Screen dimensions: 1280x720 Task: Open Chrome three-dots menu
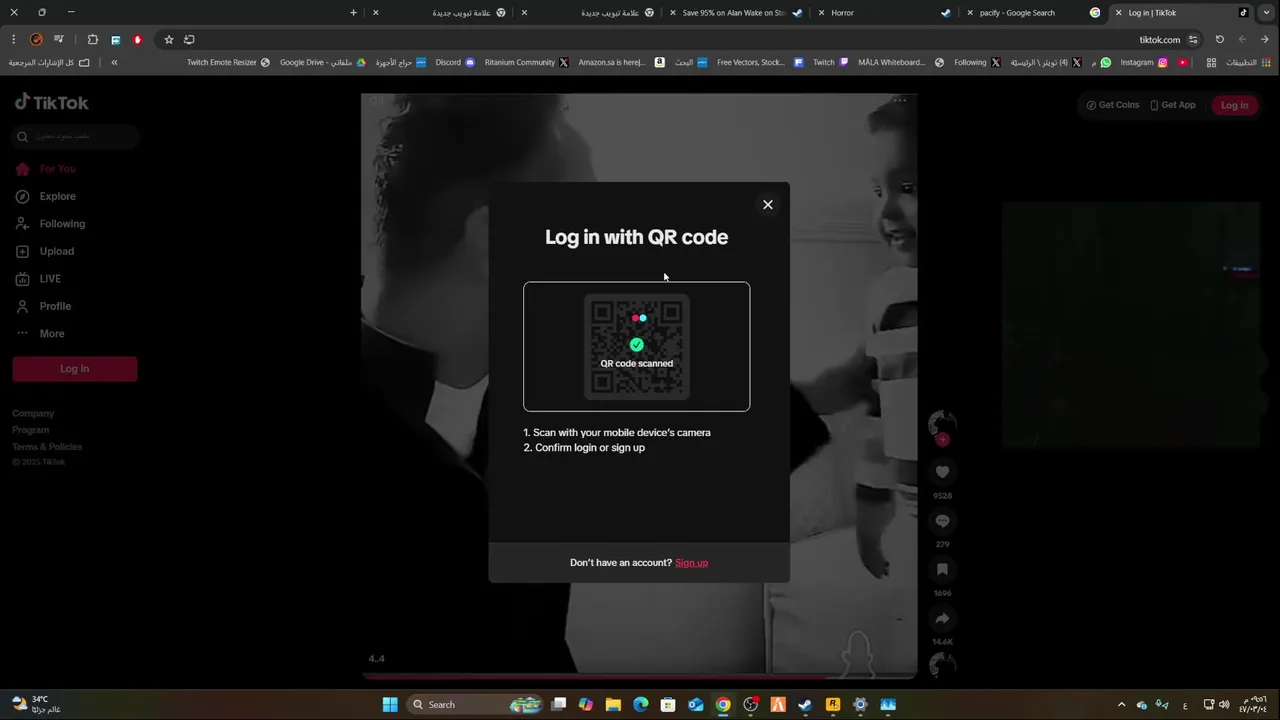pos(13,40)
